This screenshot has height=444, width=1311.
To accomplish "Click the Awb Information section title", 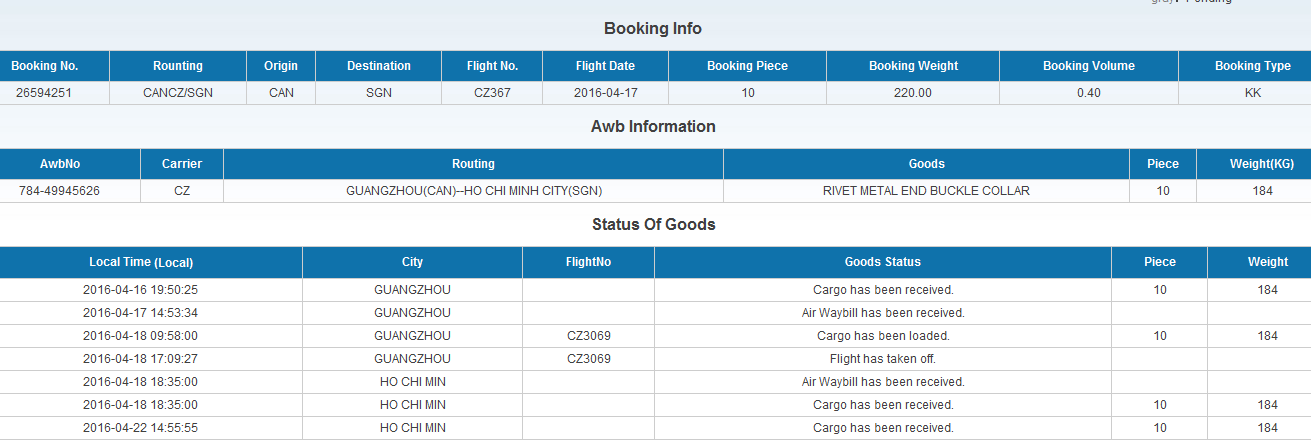I will (653, 127).
